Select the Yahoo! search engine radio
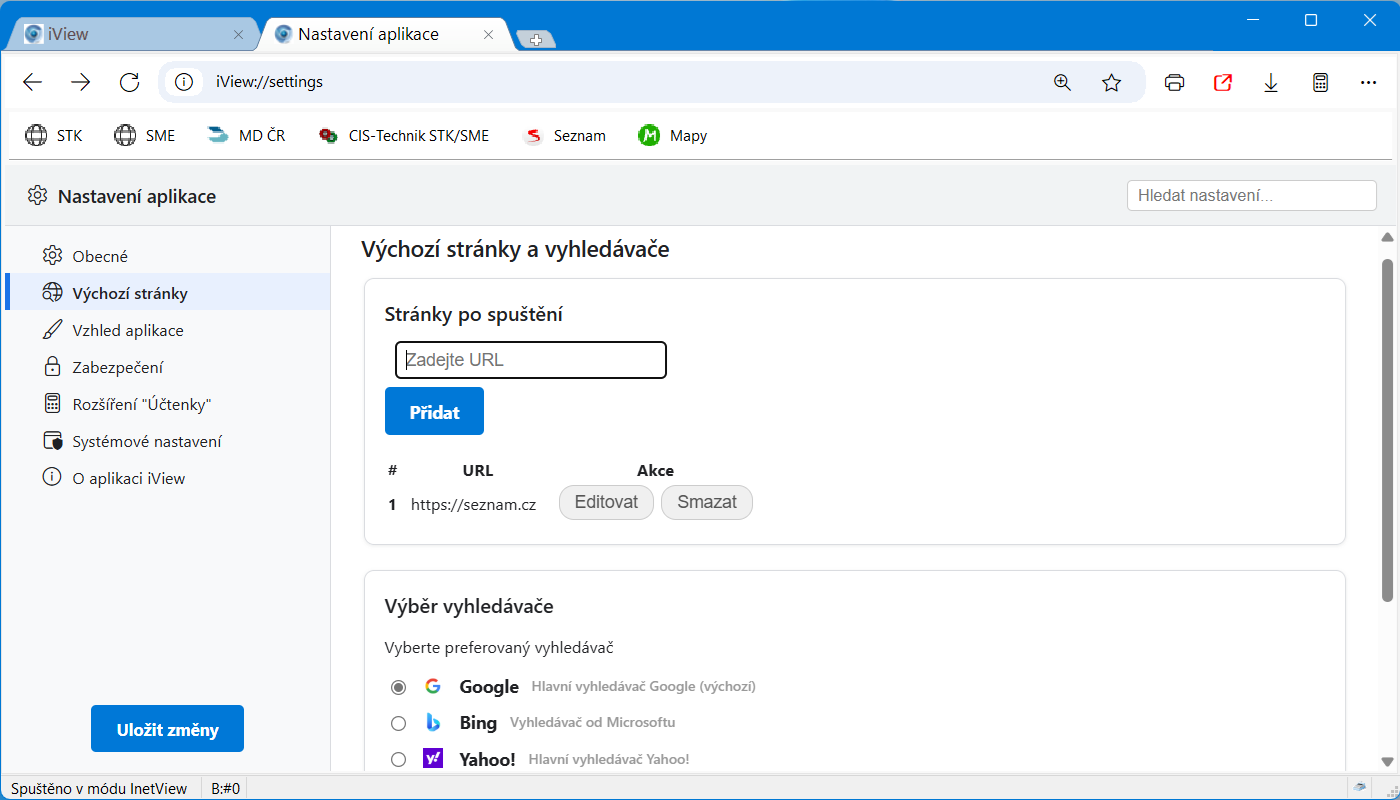The image size is (1400, 800). 398,759
